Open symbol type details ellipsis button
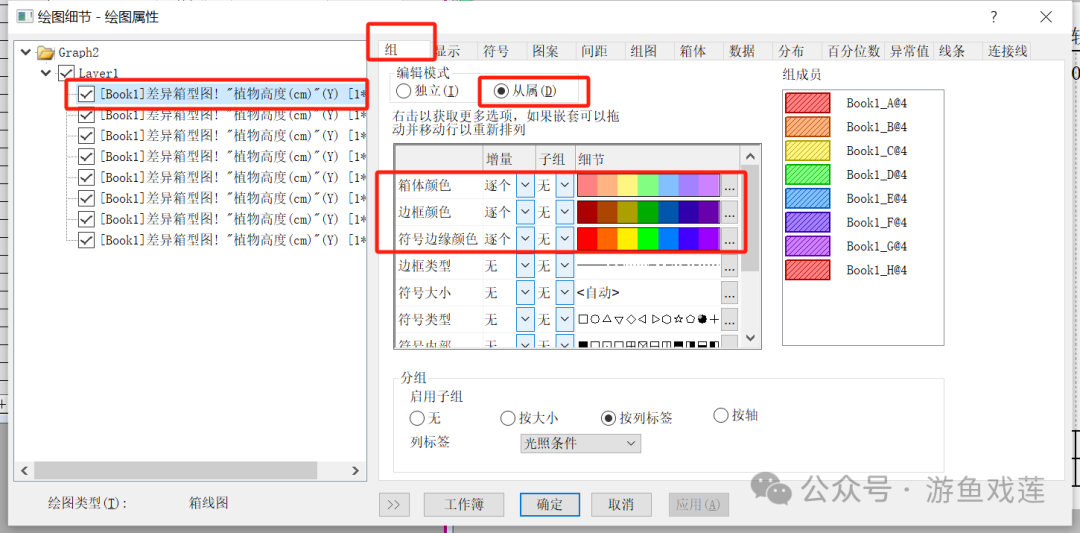1080x533 pixels. click(x=729, y=320)
